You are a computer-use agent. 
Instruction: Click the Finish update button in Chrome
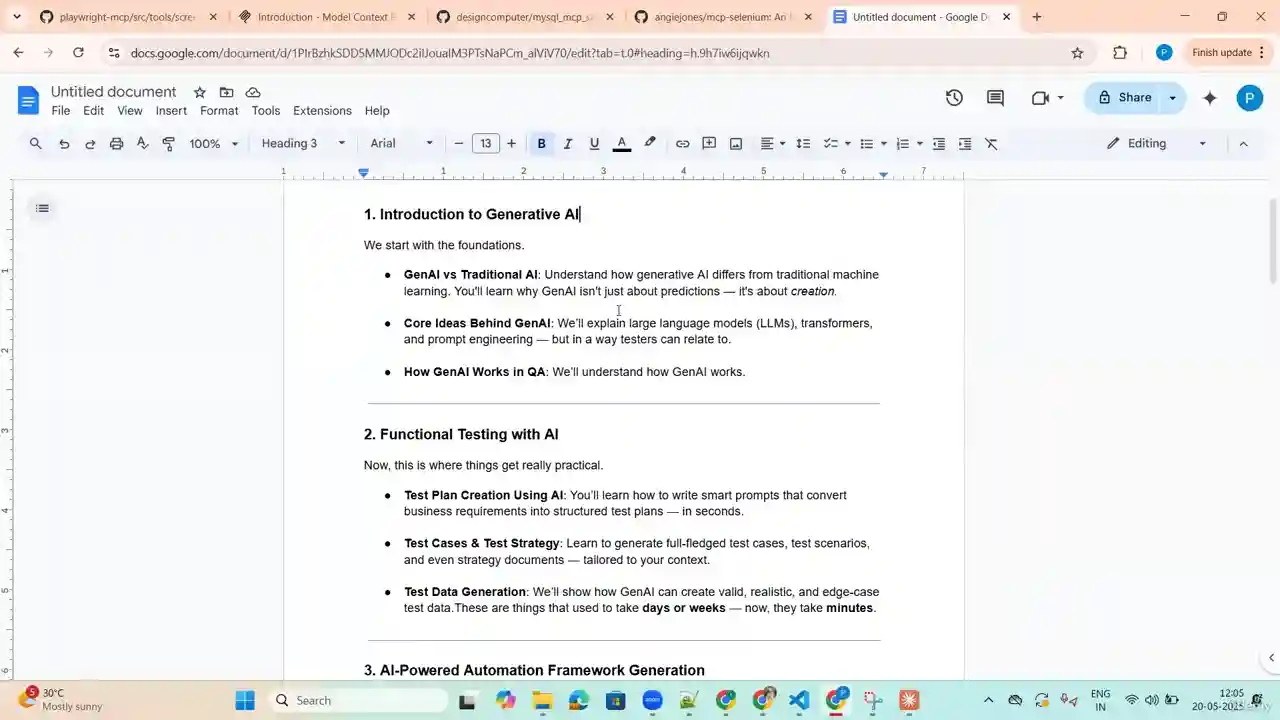coord(1221,53)
